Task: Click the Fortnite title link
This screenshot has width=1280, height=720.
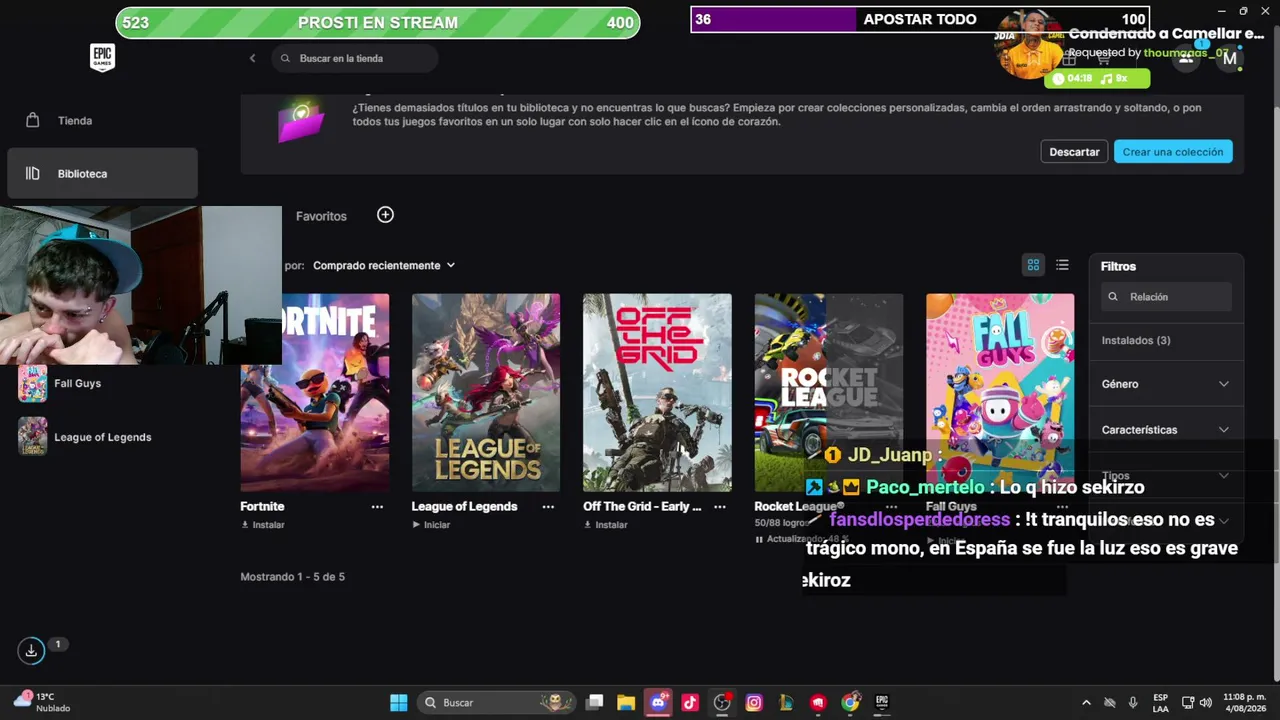Action: click(262, 507)
